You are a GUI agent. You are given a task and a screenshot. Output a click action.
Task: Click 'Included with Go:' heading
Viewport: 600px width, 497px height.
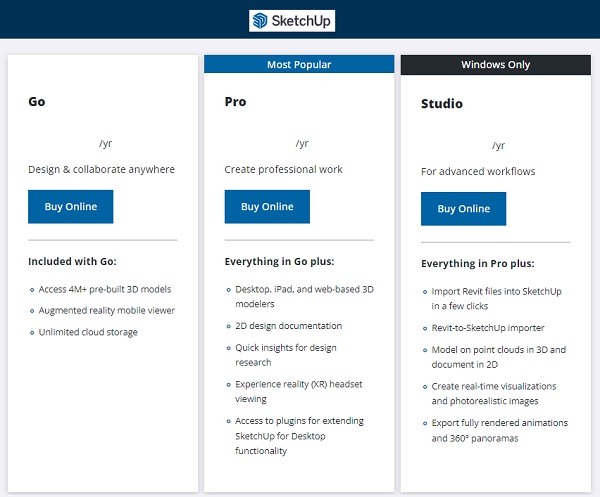coord(72,261)
